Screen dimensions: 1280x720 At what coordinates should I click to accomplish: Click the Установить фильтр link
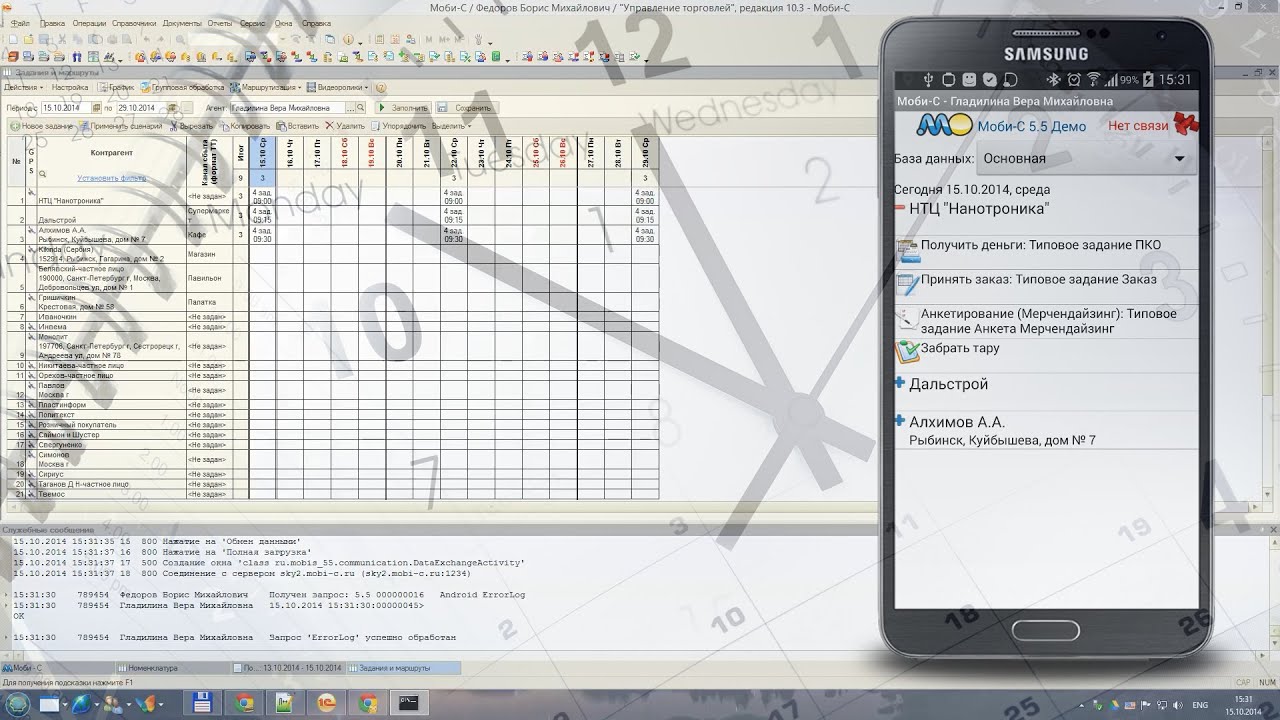click(111, 178)
